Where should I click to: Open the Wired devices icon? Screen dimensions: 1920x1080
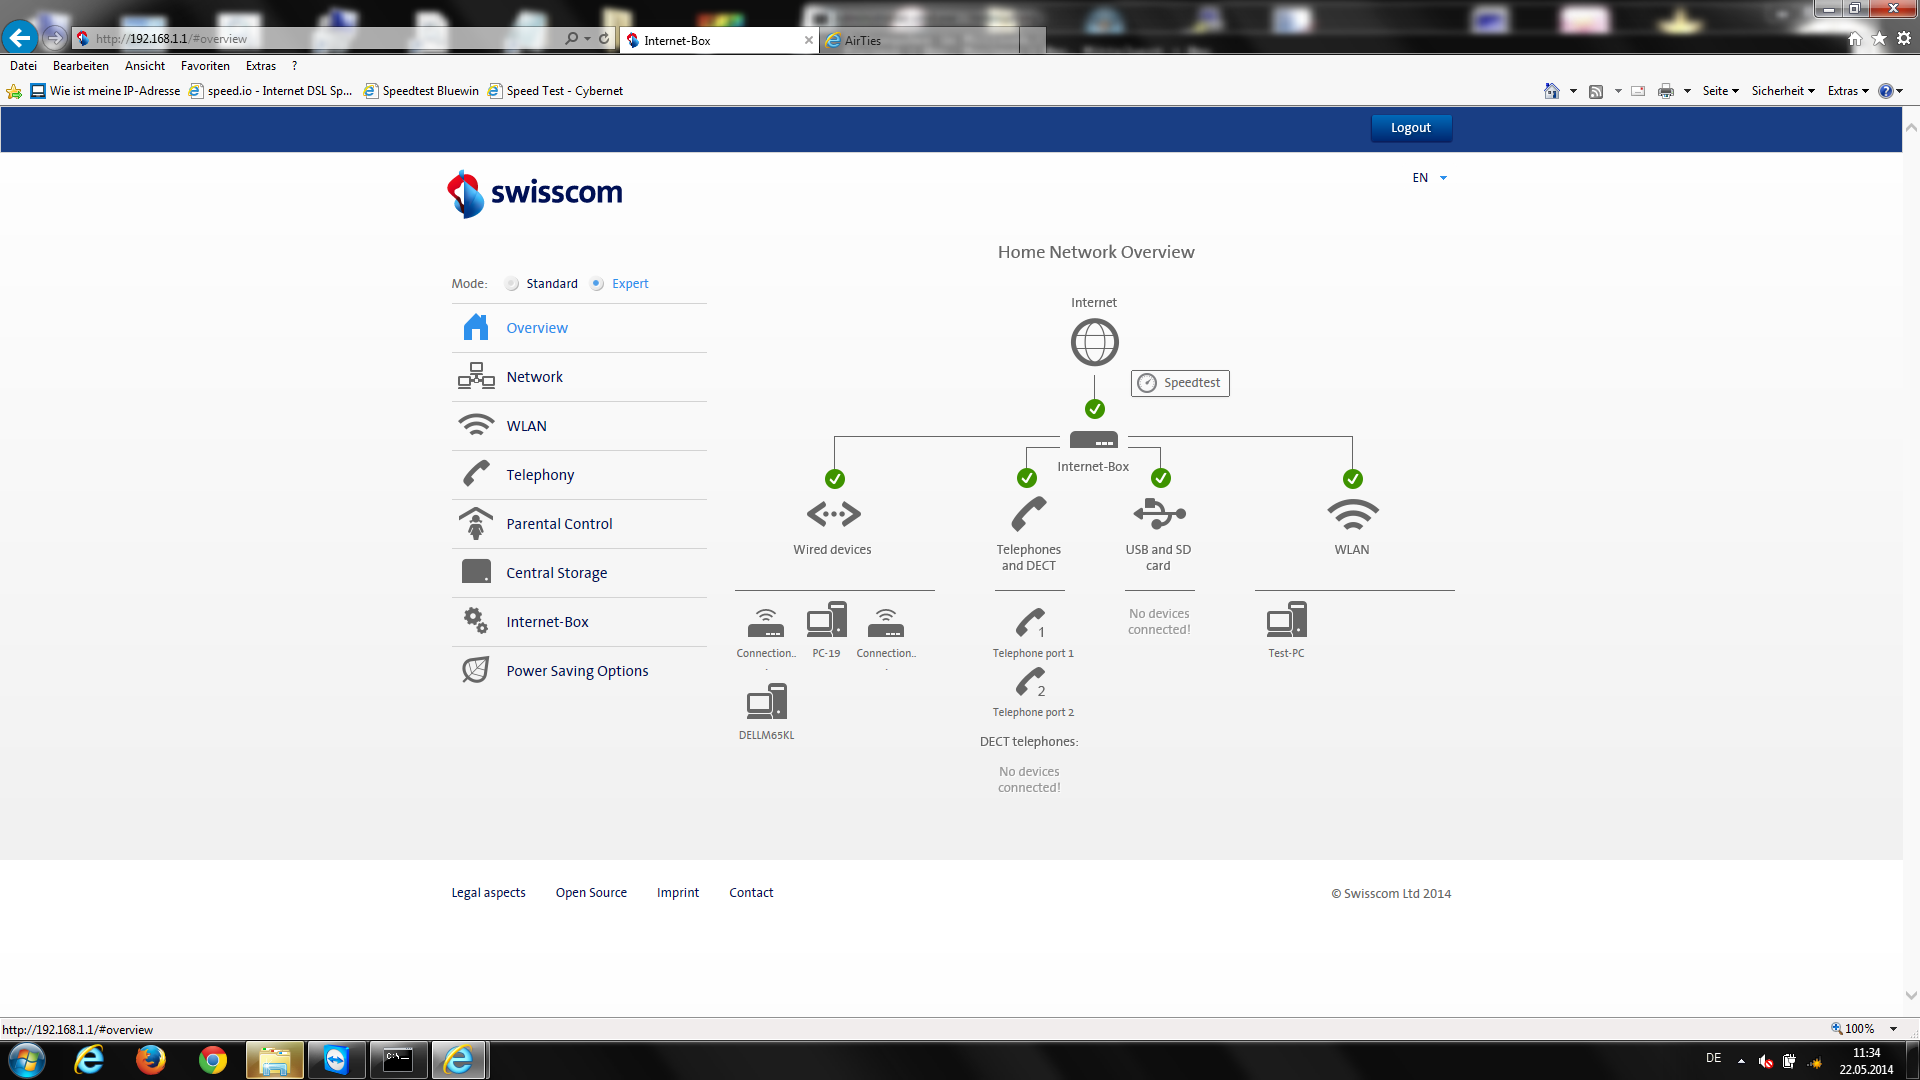[x=833, y=514]
